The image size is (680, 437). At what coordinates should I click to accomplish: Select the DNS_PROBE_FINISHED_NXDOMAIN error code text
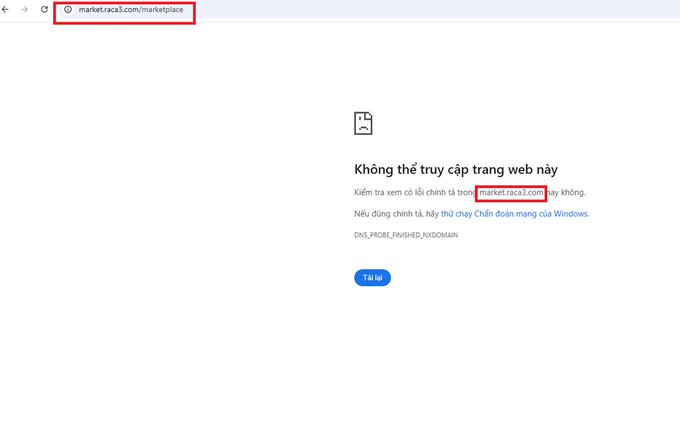(406, 235)
